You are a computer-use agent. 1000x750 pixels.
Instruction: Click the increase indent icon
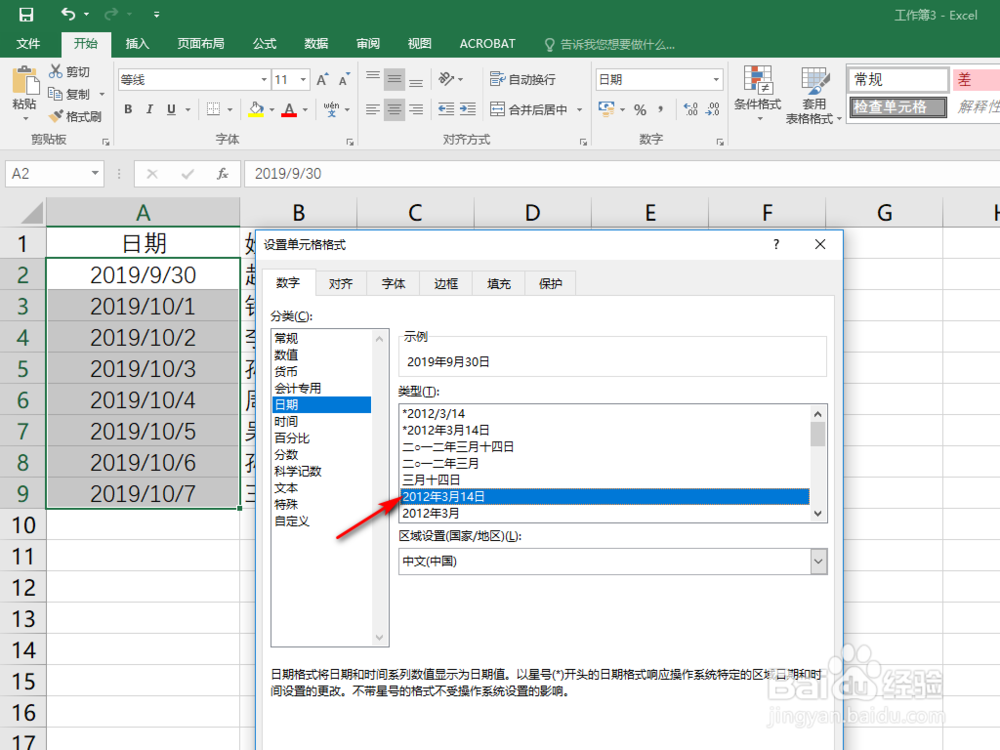467,109
